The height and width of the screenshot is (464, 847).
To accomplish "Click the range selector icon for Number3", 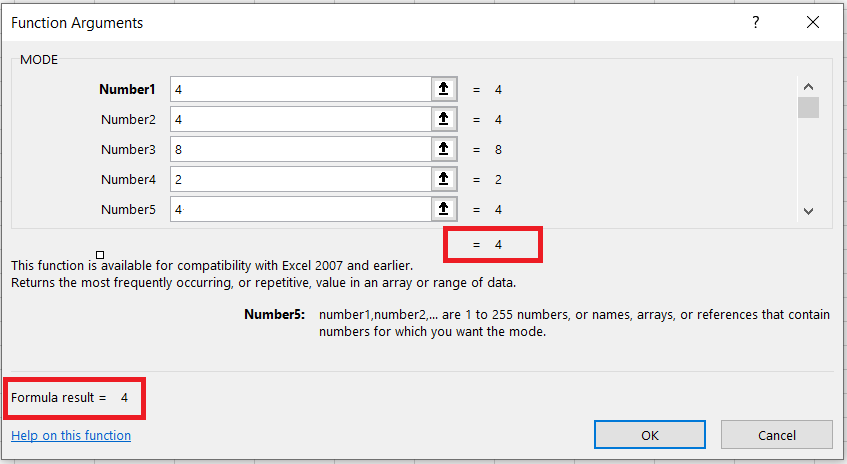I will pos(444,149).
